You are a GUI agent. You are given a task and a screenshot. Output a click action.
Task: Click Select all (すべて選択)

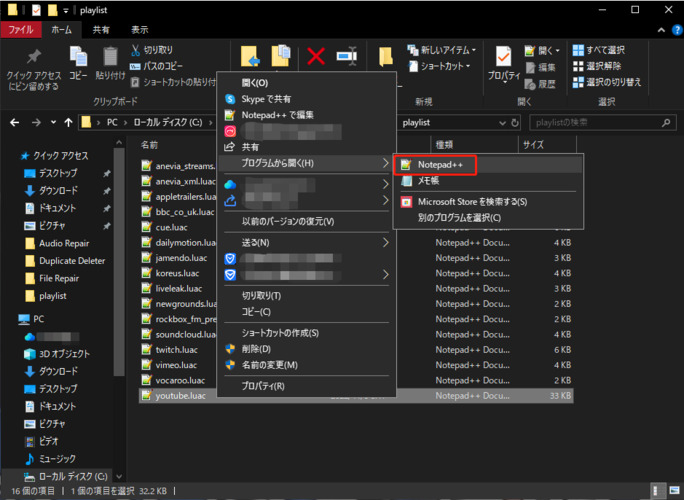tap(598, 50)
